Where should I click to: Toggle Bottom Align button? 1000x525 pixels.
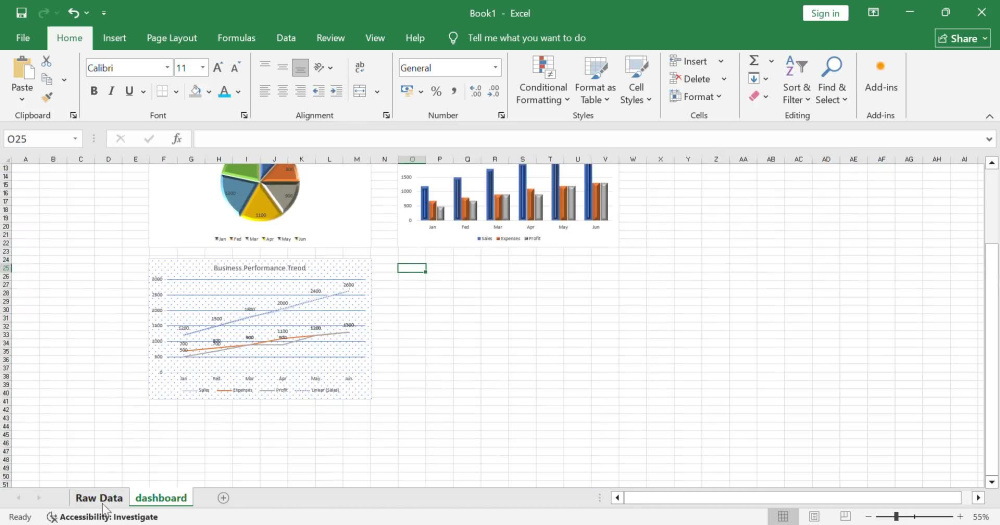(300, 67)
